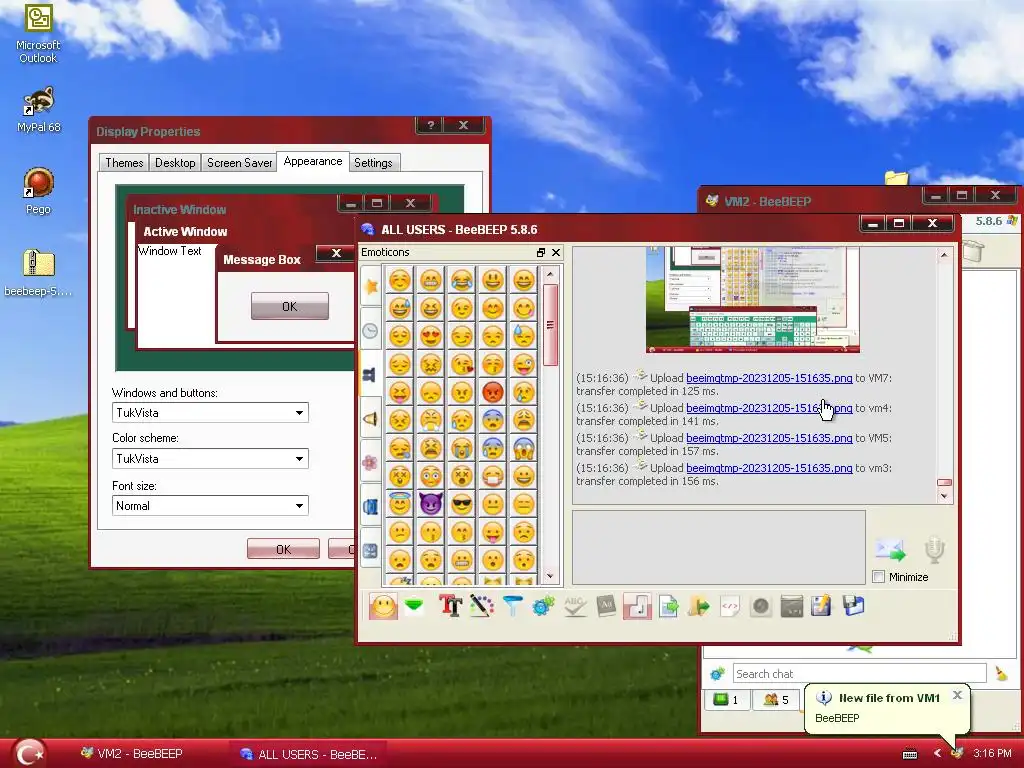Open the font color pencil tool
The width and height of the screenshot is (1024, 768).
pyautogui.click(x=481, y=607)
